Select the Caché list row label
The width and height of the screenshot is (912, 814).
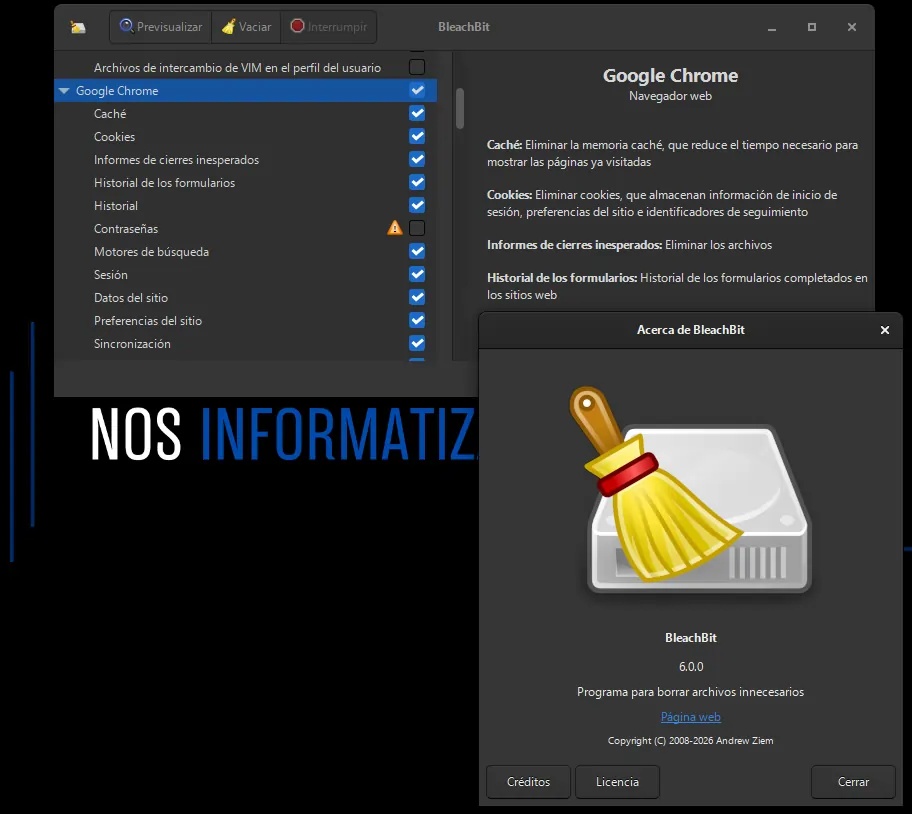coord(110,114)
